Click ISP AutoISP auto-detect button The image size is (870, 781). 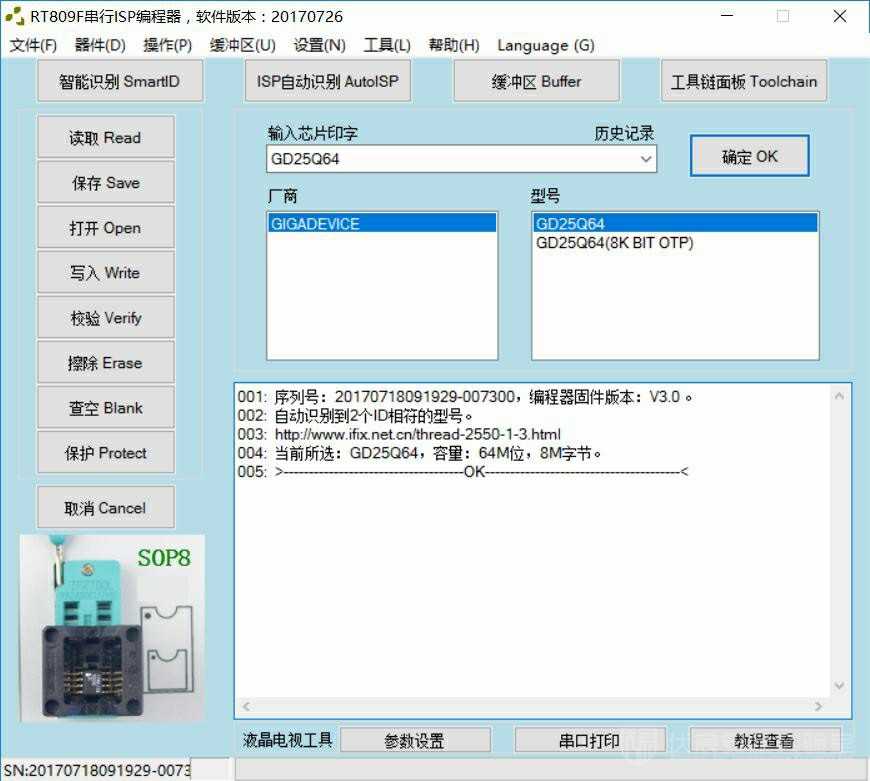(328, 81)
